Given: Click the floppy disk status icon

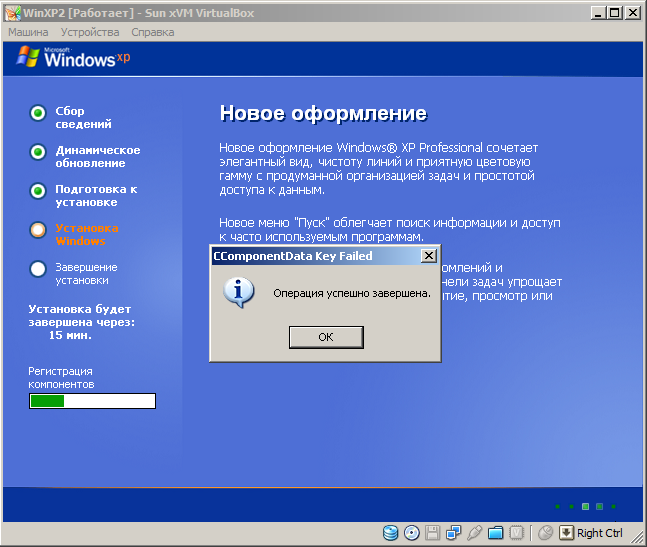Looking at the screenshot, I should [x=432, y=533].
